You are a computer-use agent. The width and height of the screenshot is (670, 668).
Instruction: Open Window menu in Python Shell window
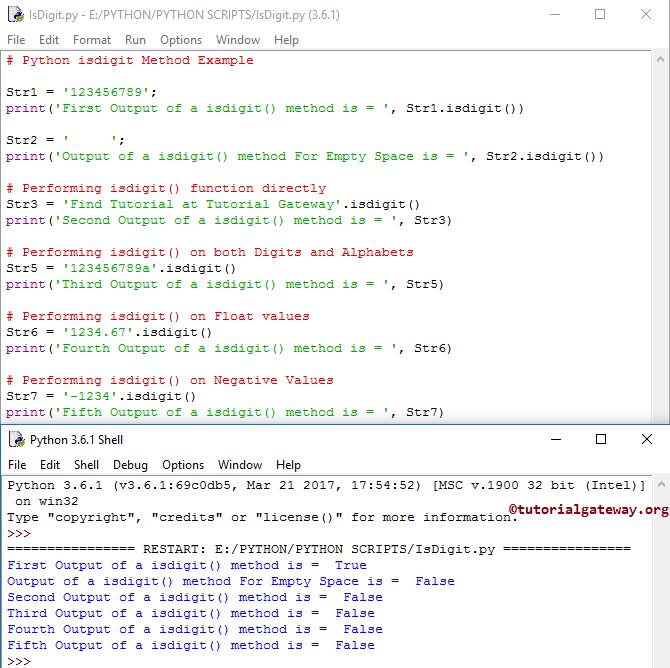tap(240, 465)
